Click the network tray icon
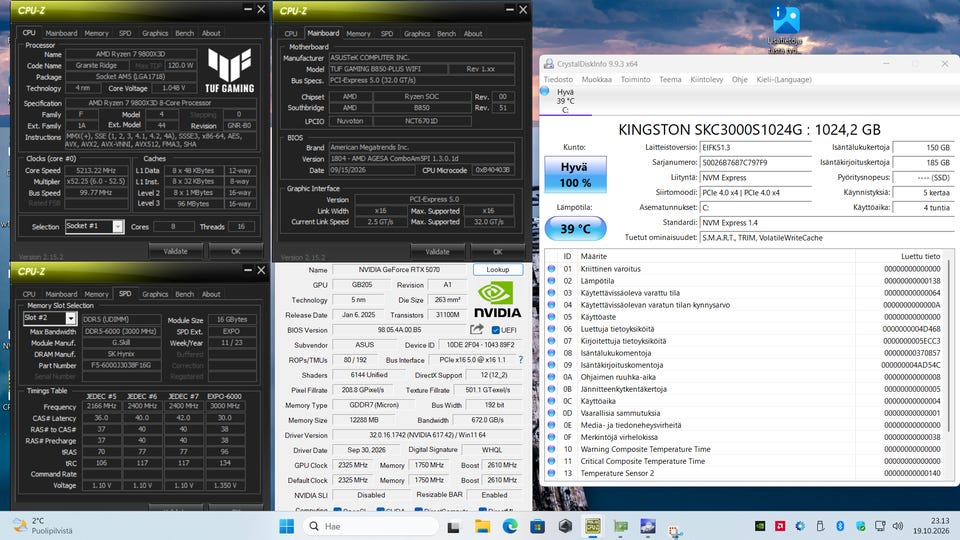960x540 pixels. [880, 526]
